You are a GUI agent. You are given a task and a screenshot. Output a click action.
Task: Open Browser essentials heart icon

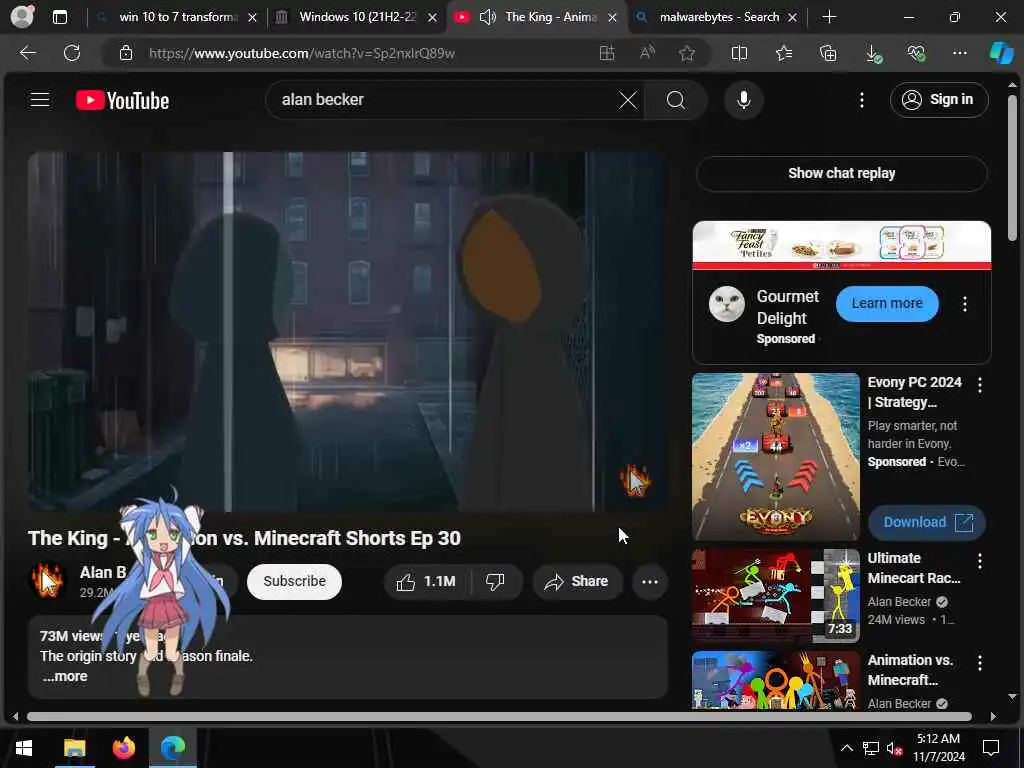tap(916, 53)
